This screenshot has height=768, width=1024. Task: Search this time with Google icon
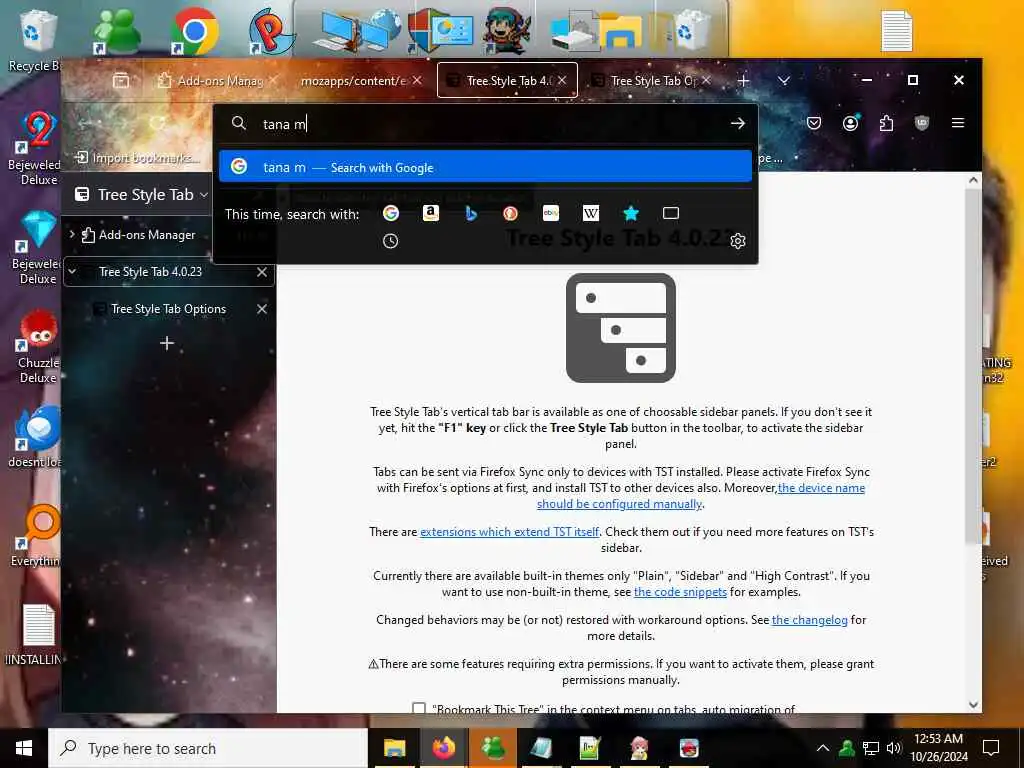[x=391, y=213]
